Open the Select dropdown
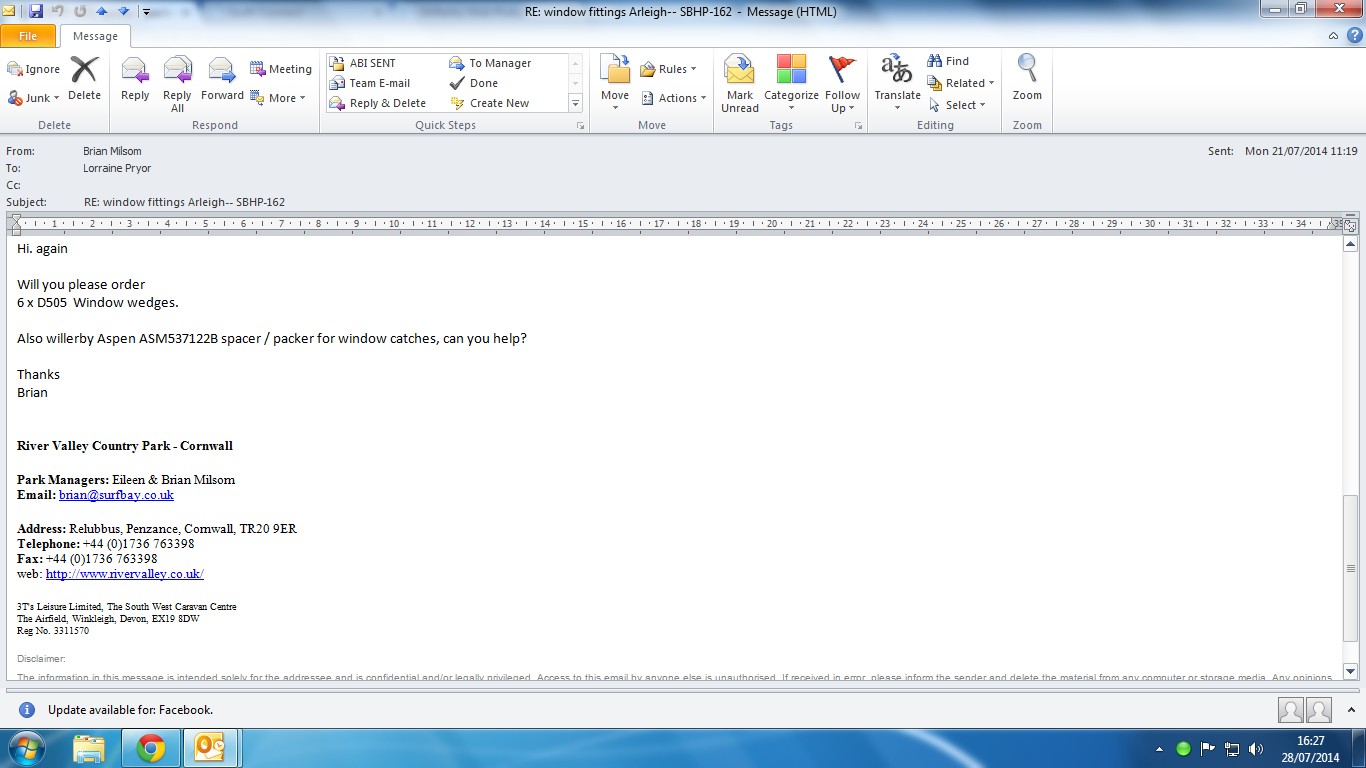The height and width of the screenshot is (768, 1366). pyautogui.click(x=957, y=105)
